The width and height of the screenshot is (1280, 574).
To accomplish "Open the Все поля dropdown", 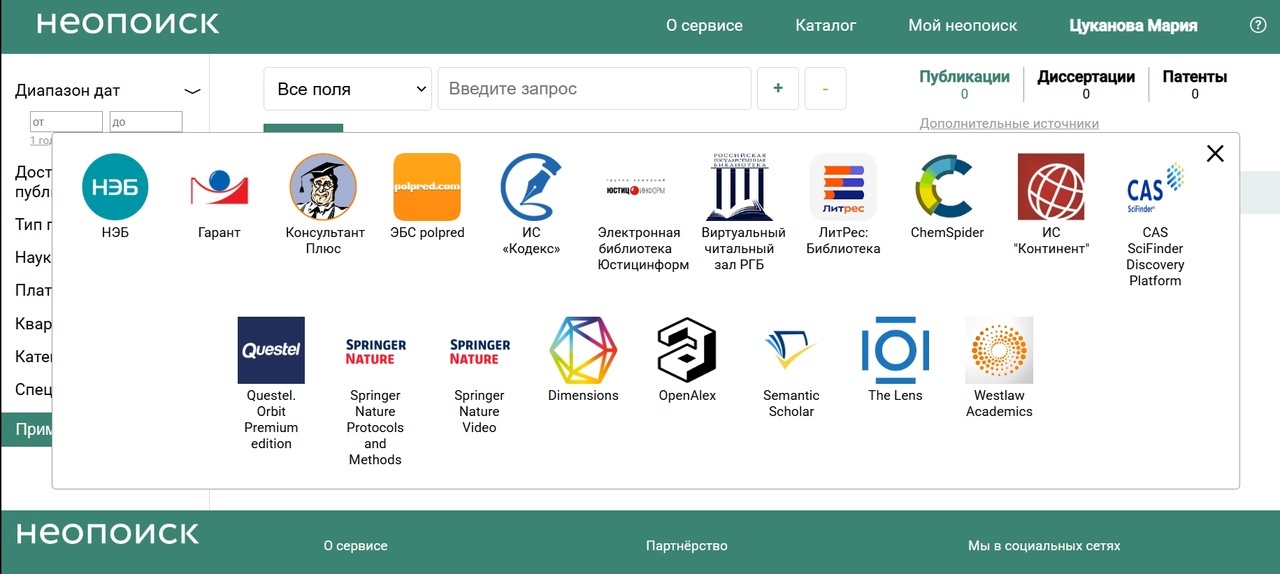I will [347, 89].
